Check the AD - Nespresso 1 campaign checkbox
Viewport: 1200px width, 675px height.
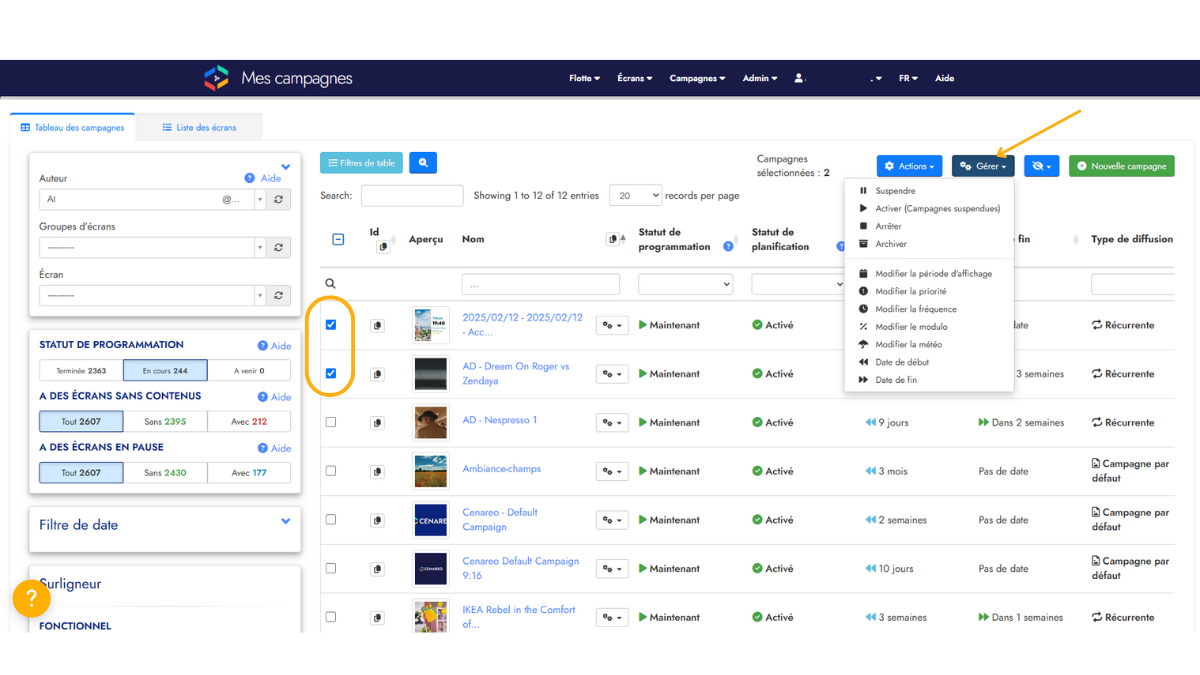tap(331, 422)
